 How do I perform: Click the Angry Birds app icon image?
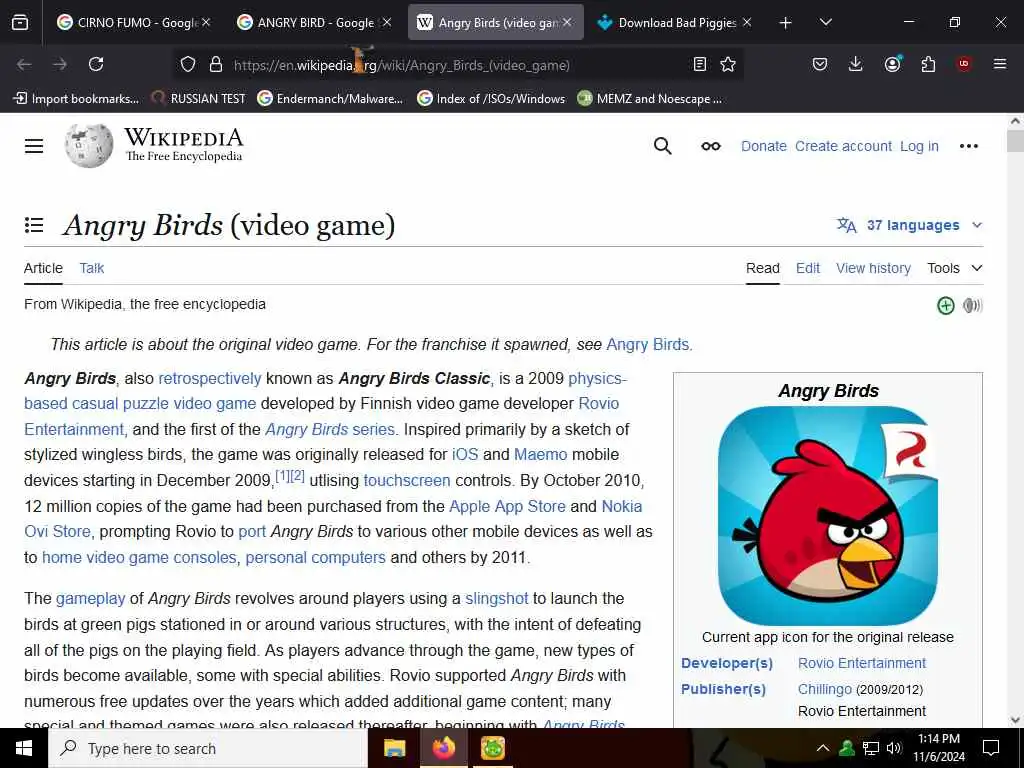(x=827, y=515)
